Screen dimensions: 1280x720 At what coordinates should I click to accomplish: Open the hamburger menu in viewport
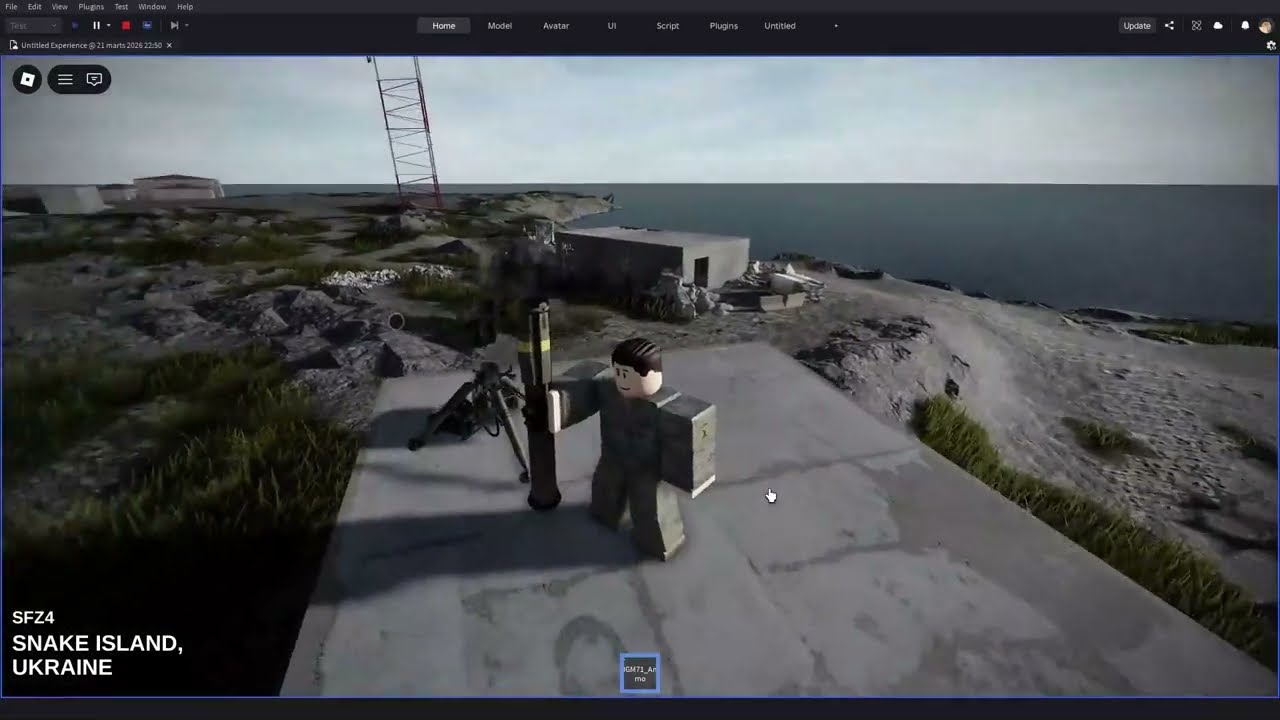point(65,79)
